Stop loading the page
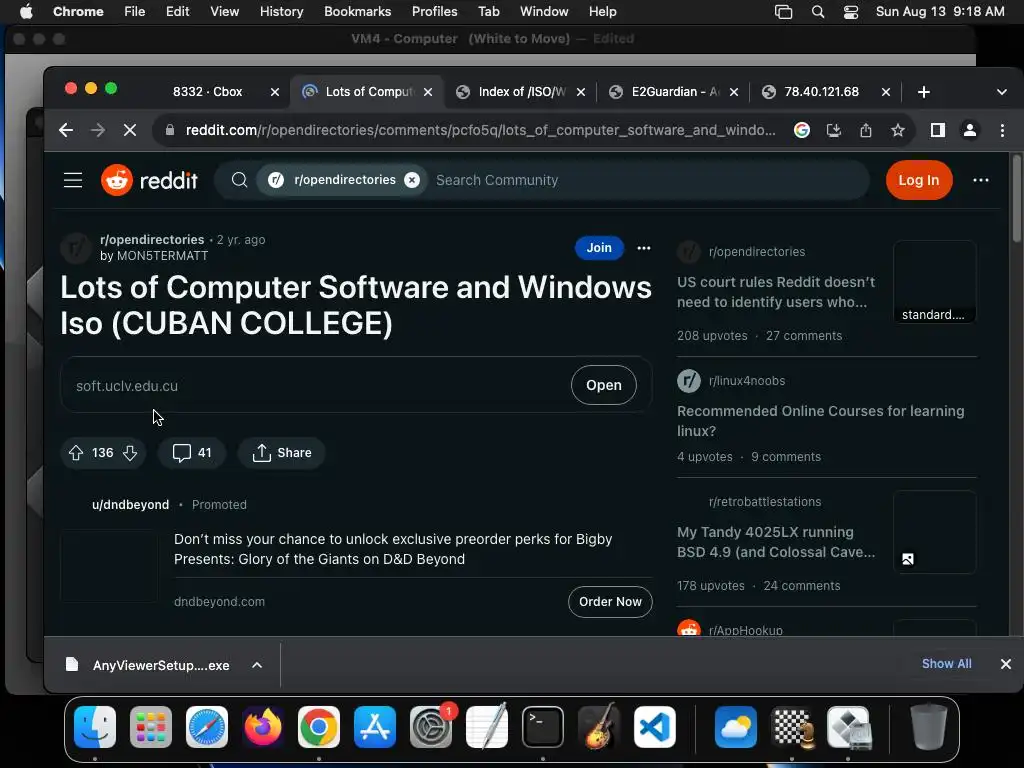This screenshot has height=768, width=1024. click(x=130, y=130)
